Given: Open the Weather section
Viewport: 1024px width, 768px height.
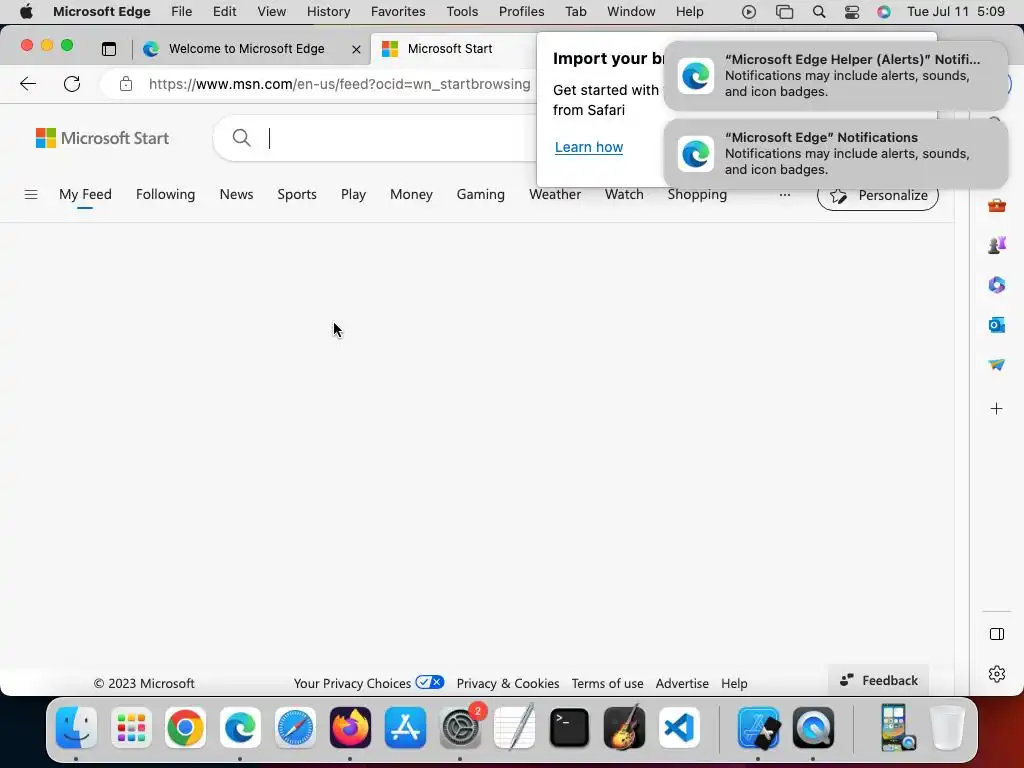Looking at the screenshot, I should pos(555,195).
